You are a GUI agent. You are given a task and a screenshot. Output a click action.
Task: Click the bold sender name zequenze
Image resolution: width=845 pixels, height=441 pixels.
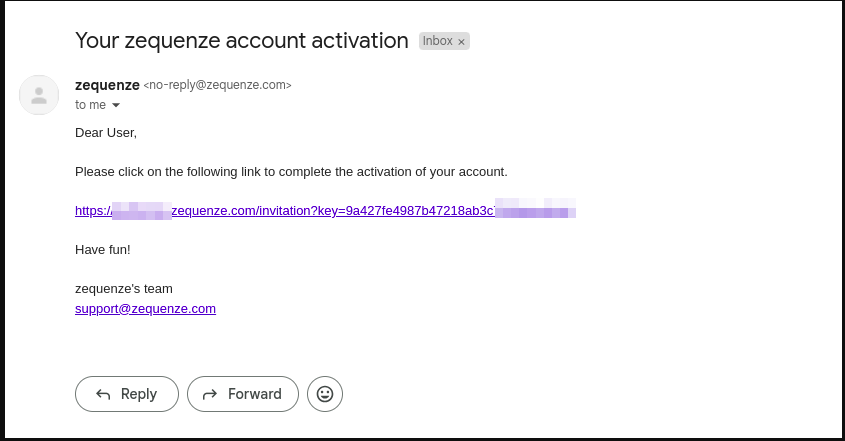pyautogui.click(x=107, y=85)
